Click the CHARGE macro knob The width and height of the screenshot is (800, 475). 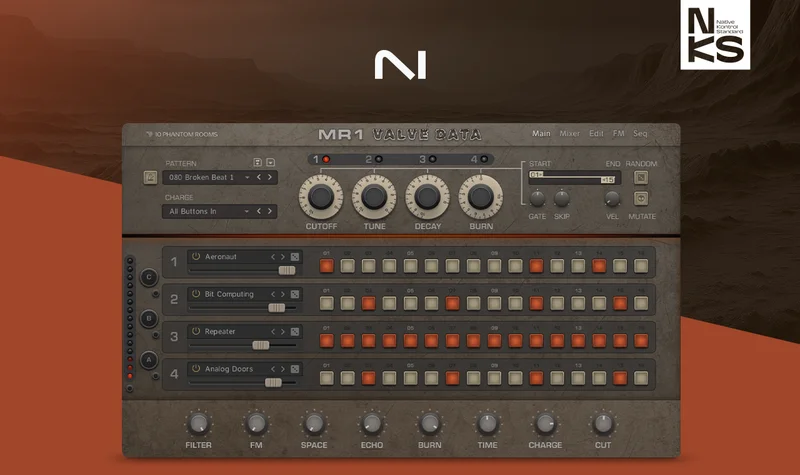coord(545,423)
